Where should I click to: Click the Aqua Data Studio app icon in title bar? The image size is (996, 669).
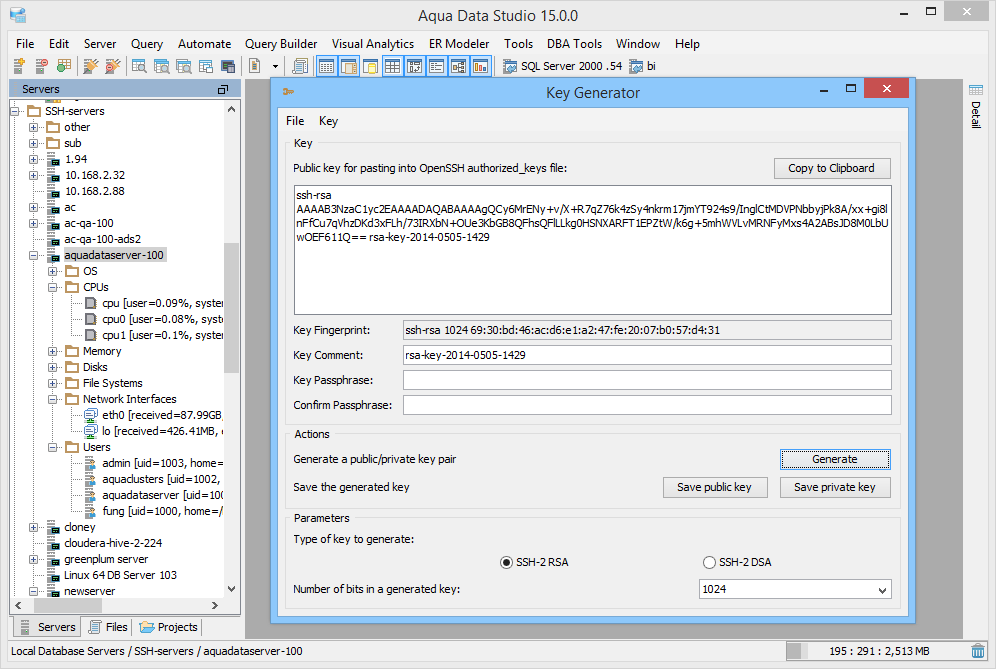(x=18, y=15)
